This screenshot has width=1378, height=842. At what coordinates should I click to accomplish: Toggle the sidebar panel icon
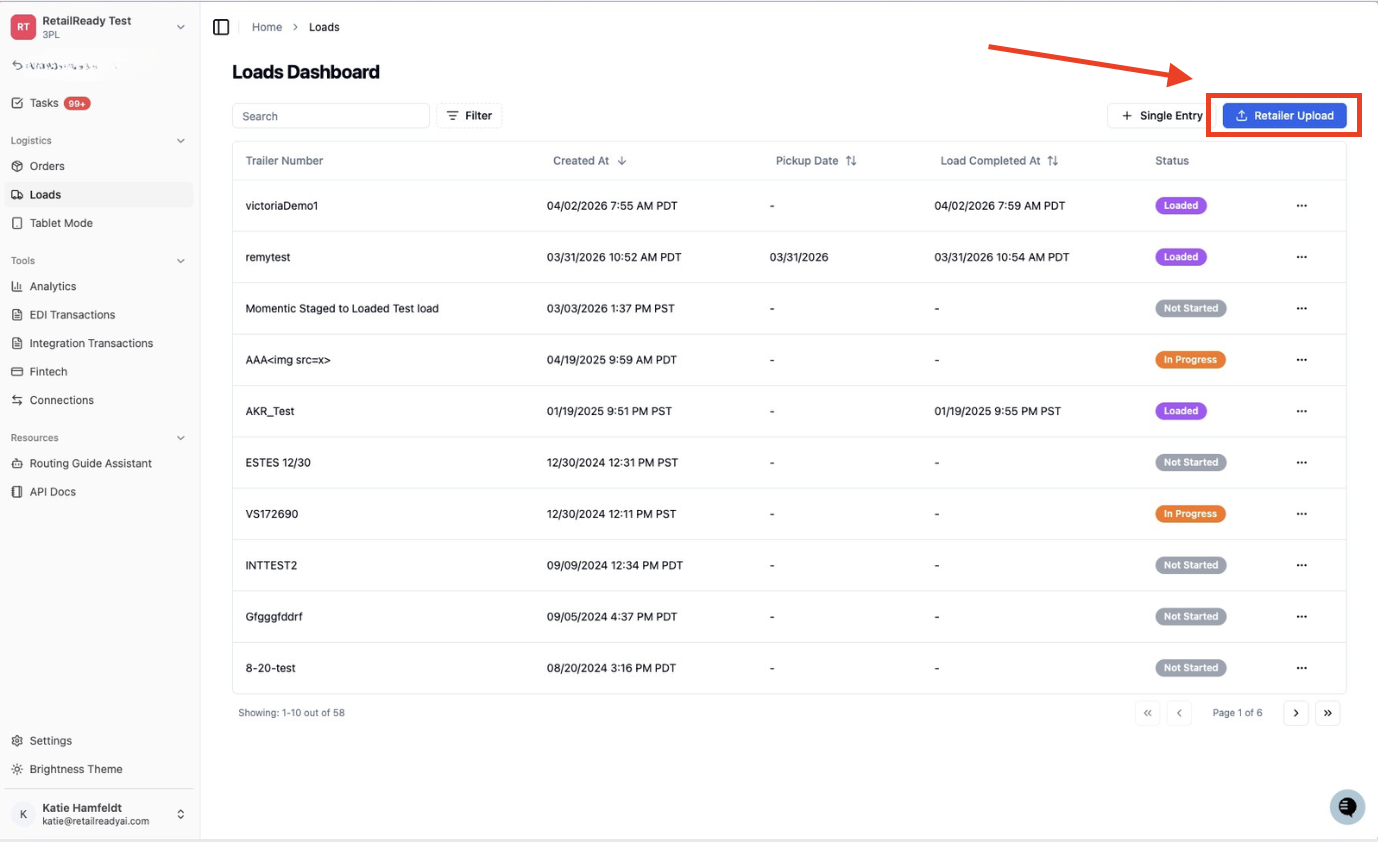[222, 27]
